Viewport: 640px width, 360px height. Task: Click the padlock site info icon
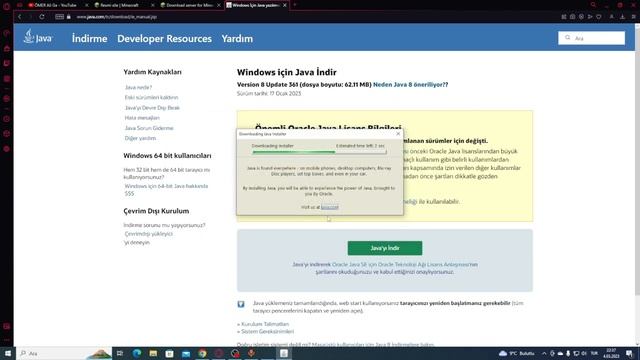[69, 17]
